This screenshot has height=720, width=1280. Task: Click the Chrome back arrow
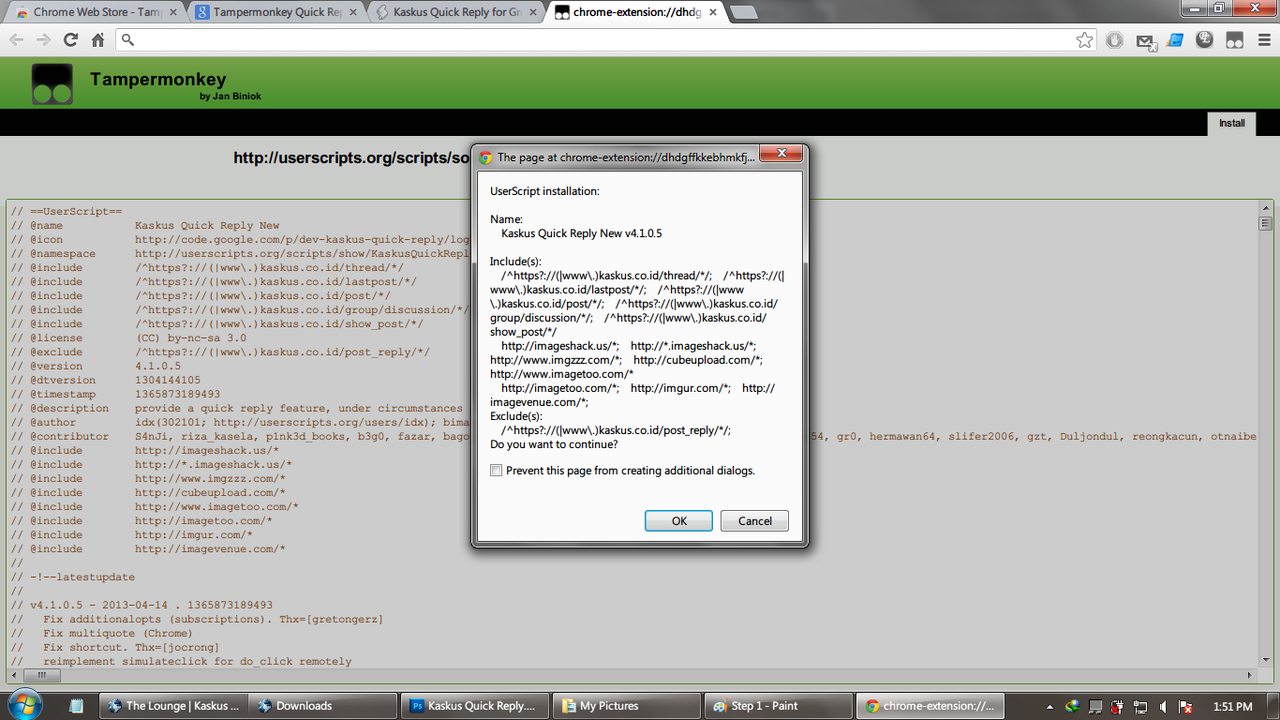(16, 40)
